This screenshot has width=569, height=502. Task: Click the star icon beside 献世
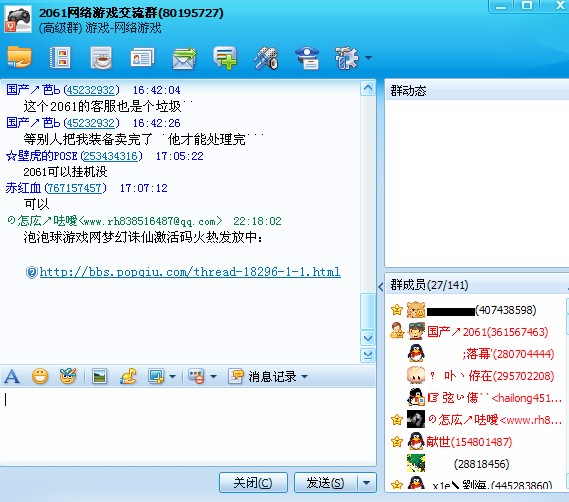(397, 442)
